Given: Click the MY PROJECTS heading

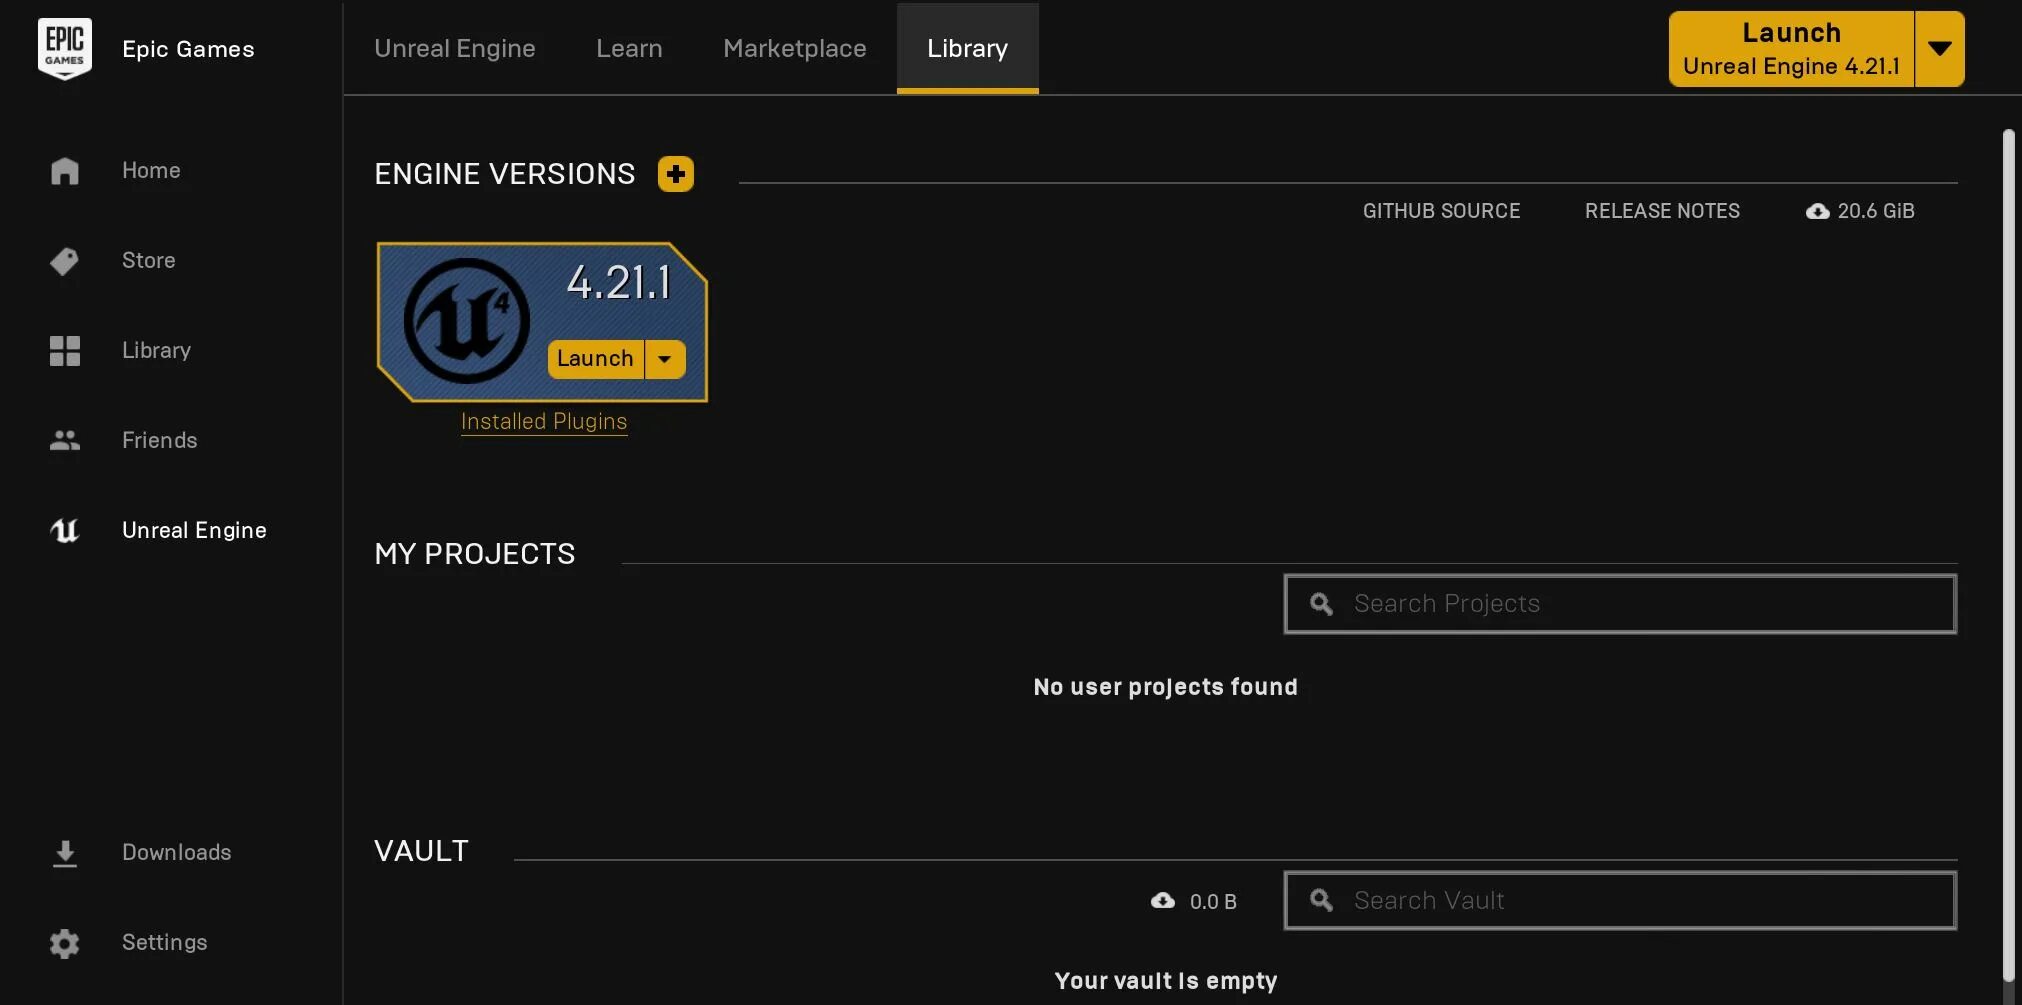Looking at the screenshot, I should click(475, 554).
